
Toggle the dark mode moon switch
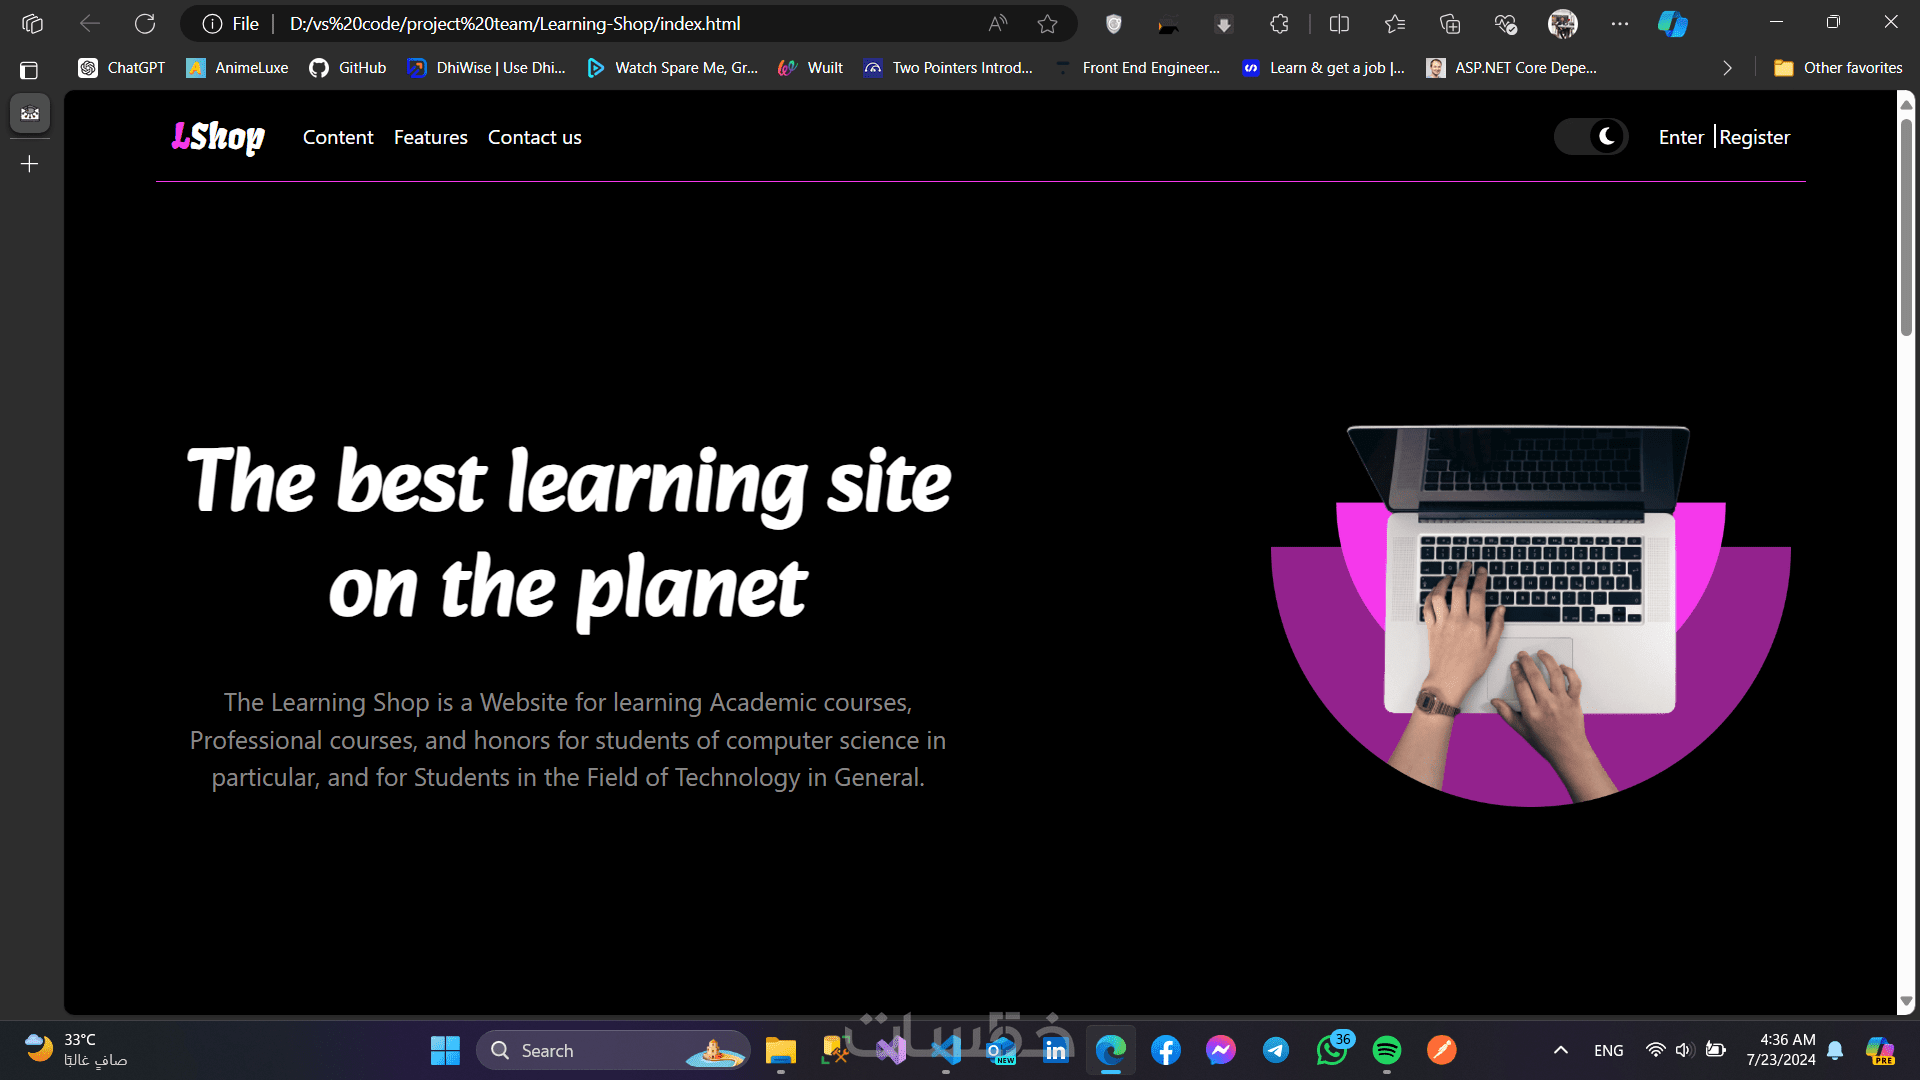pos(1591,137)
